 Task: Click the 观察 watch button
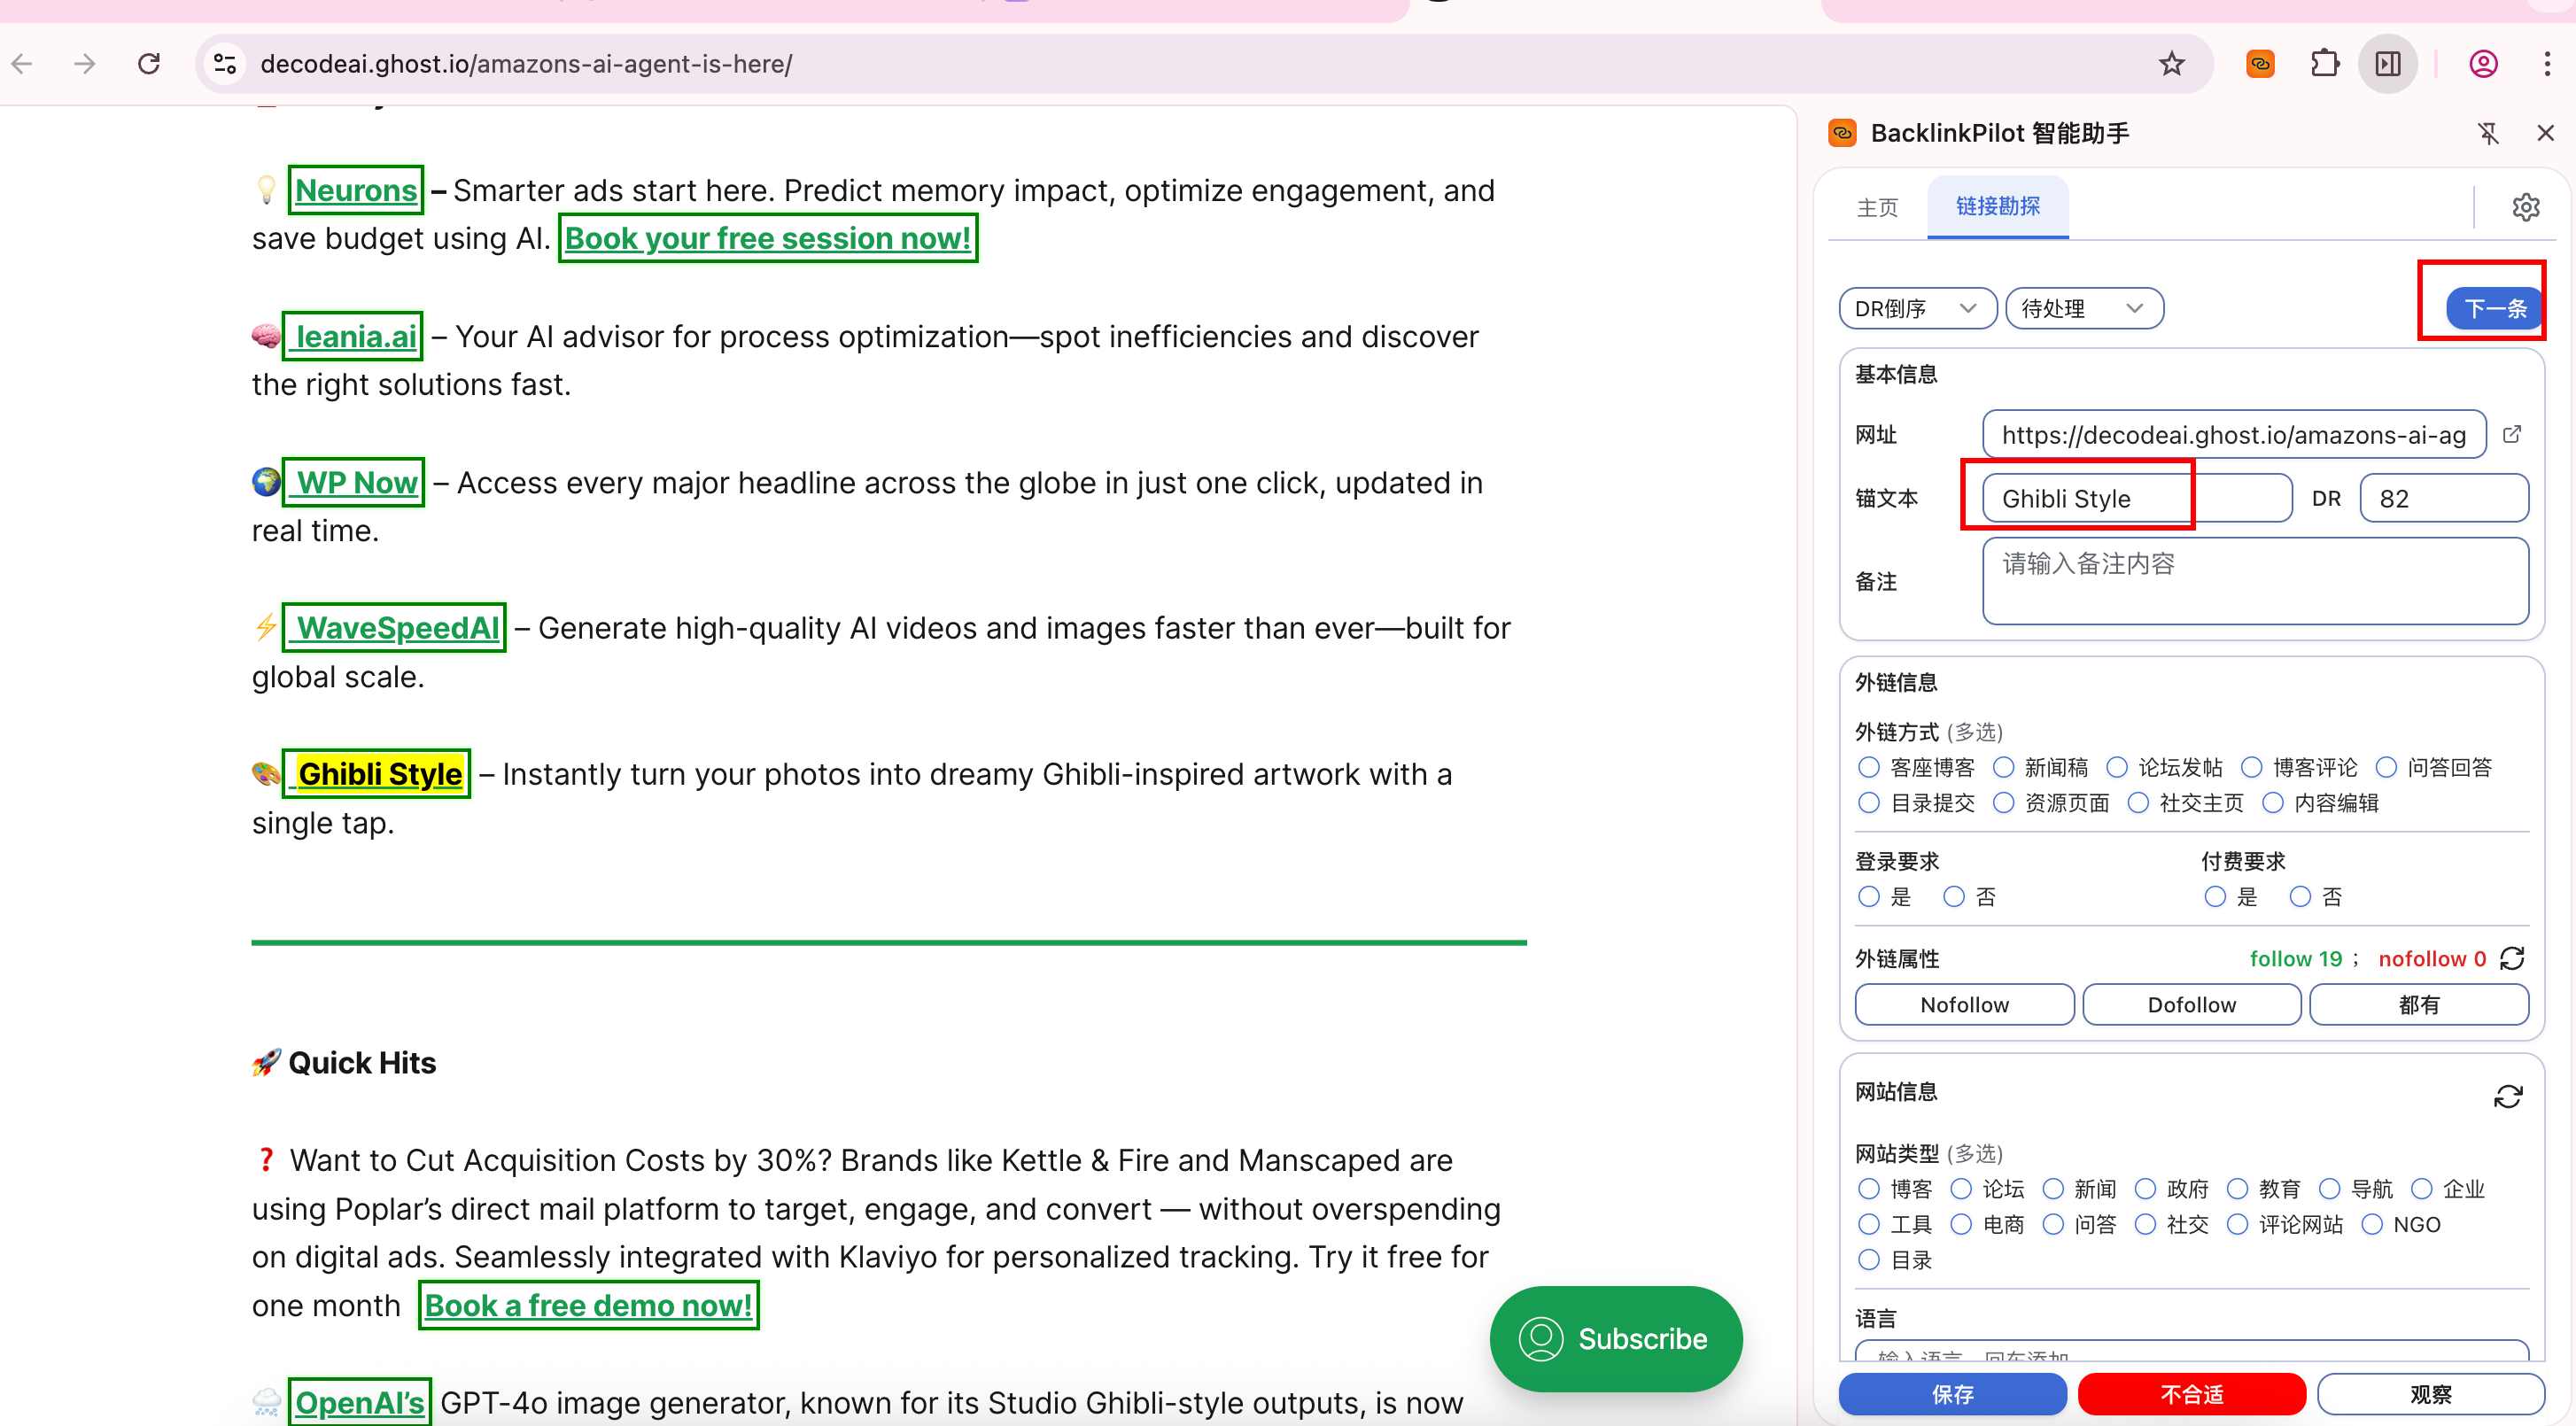2430,1394
